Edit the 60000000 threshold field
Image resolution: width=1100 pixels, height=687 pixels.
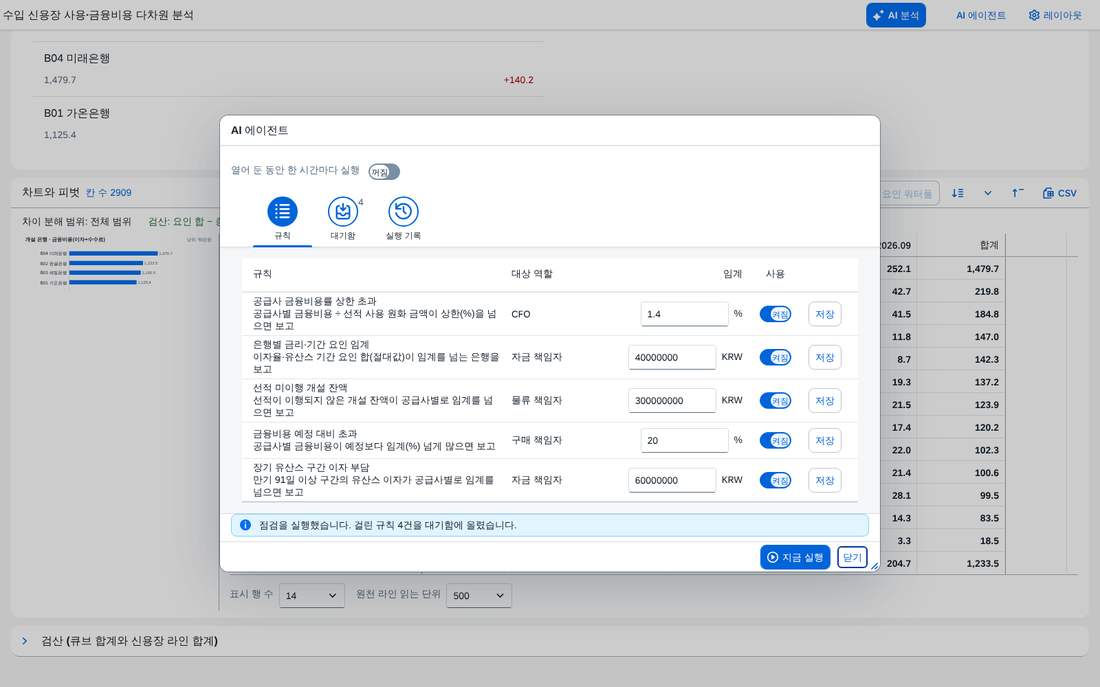pos(672,481)
